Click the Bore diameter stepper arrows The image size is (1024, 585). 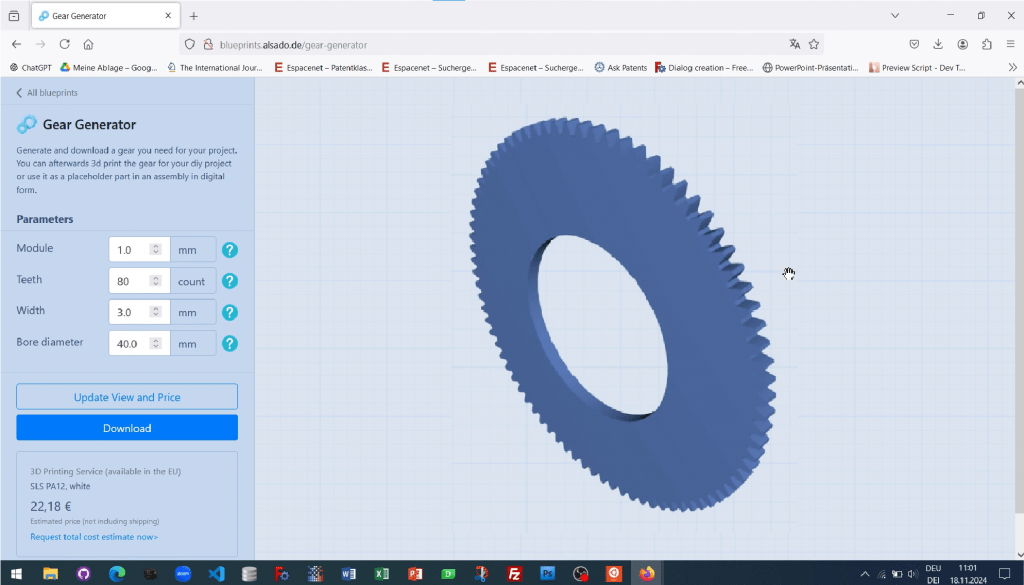[x=155, y=343]
